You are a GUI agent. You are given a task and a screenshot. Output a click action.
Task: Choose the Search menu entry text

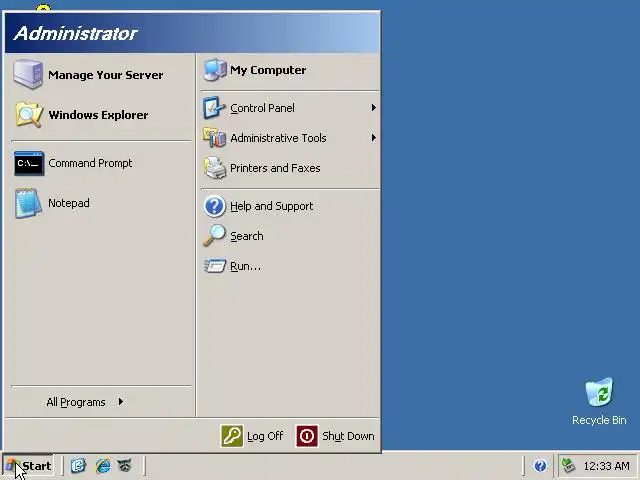pyautogui.click(x=247, y=236)
